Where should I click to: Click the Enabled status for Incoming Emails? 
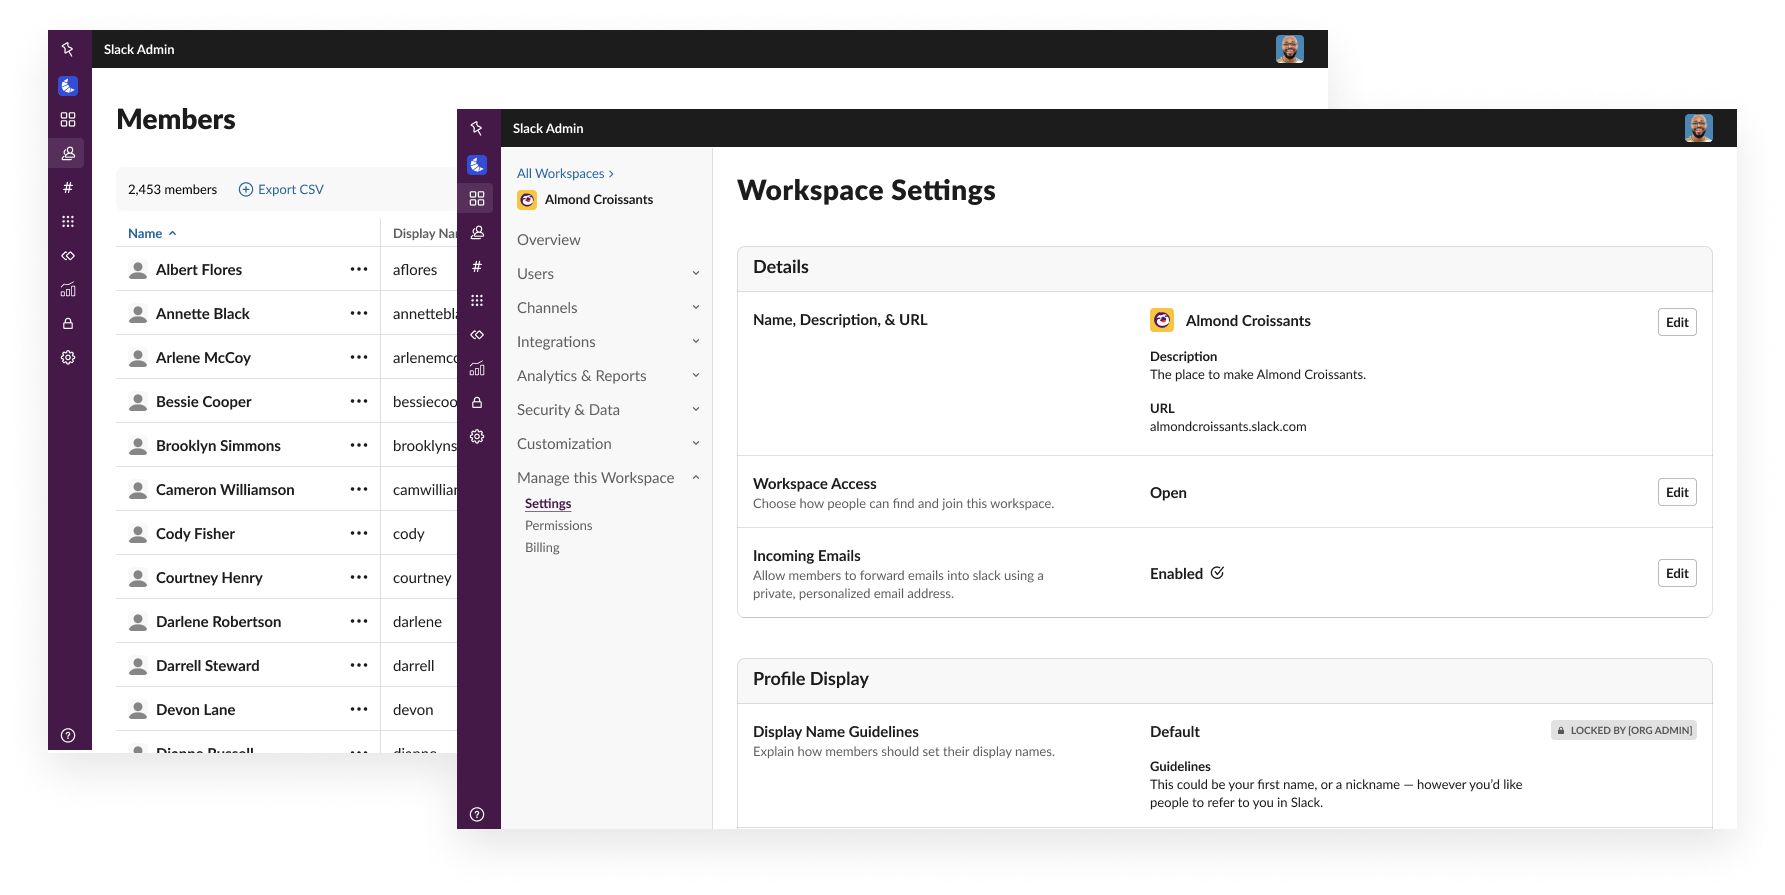coord(1187,574)
